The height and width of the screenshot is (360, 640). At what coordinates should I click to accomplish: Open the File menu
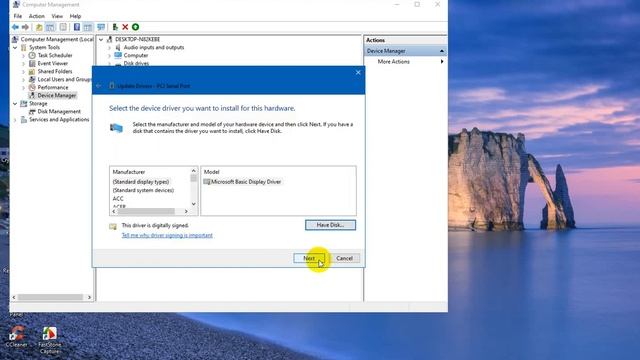pos(18,16)
